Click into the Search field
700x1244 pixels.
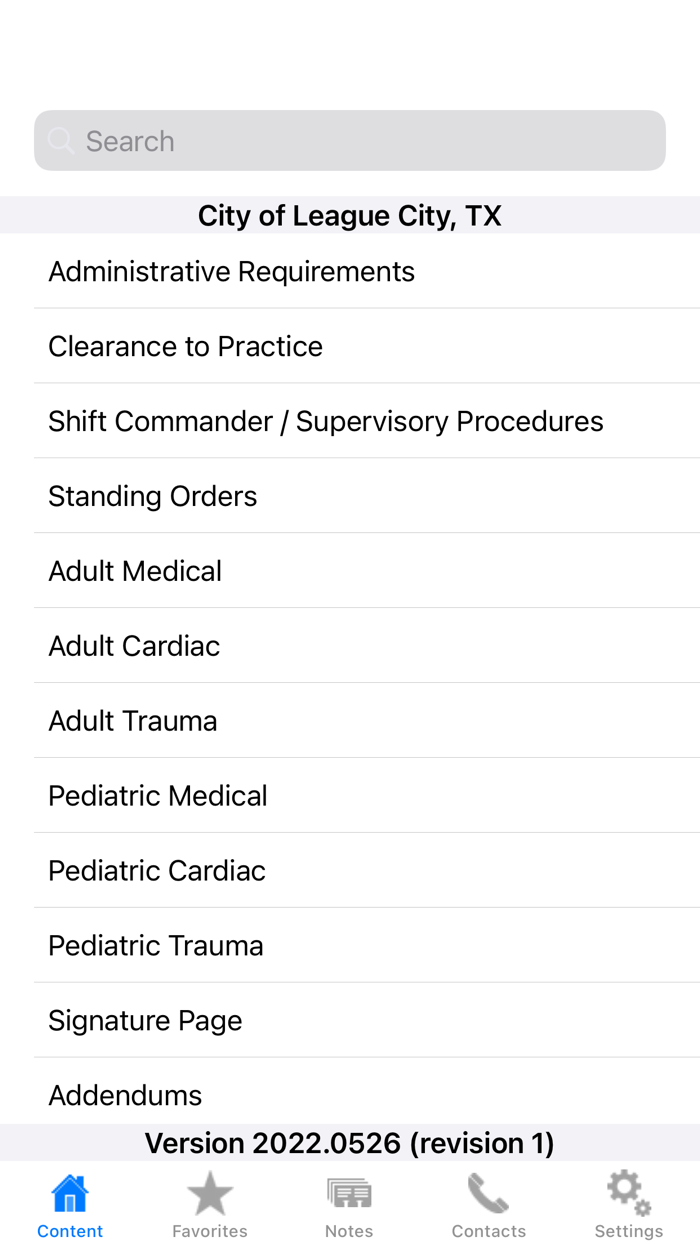click(x=370, y=141)
